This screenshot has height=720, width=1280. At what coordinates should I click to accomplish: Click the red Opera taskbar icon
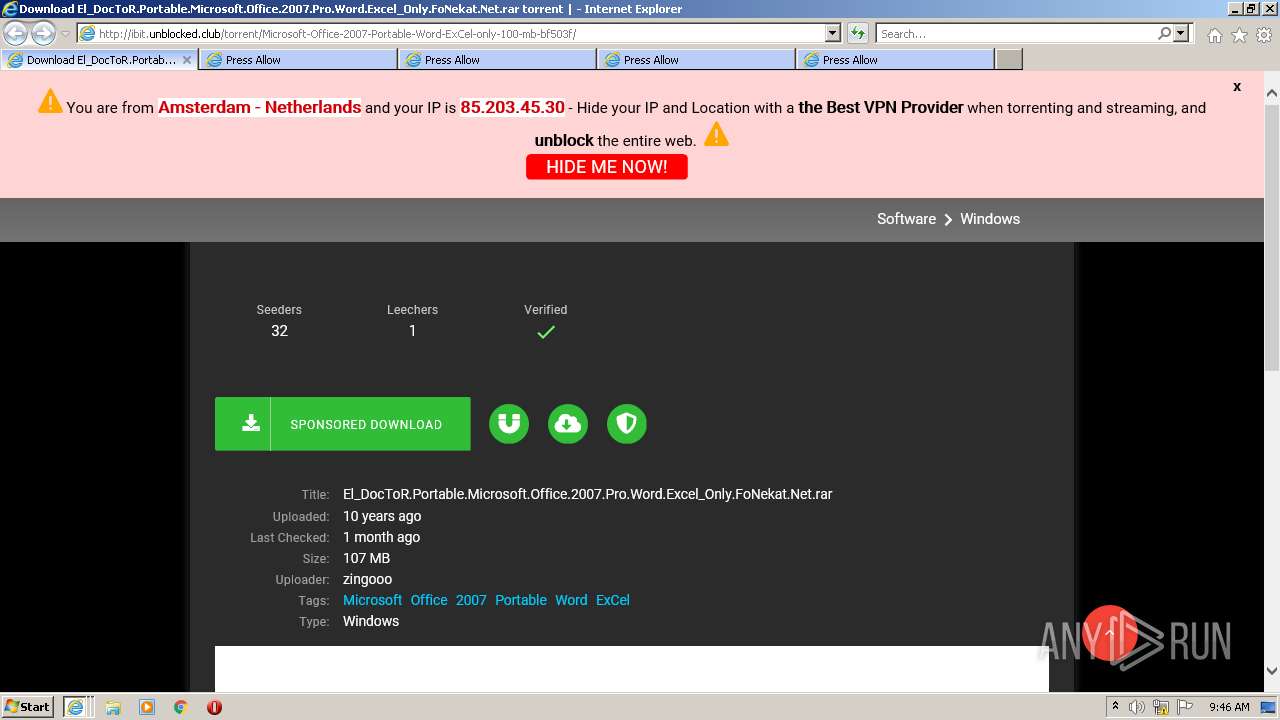pos(214,707)
